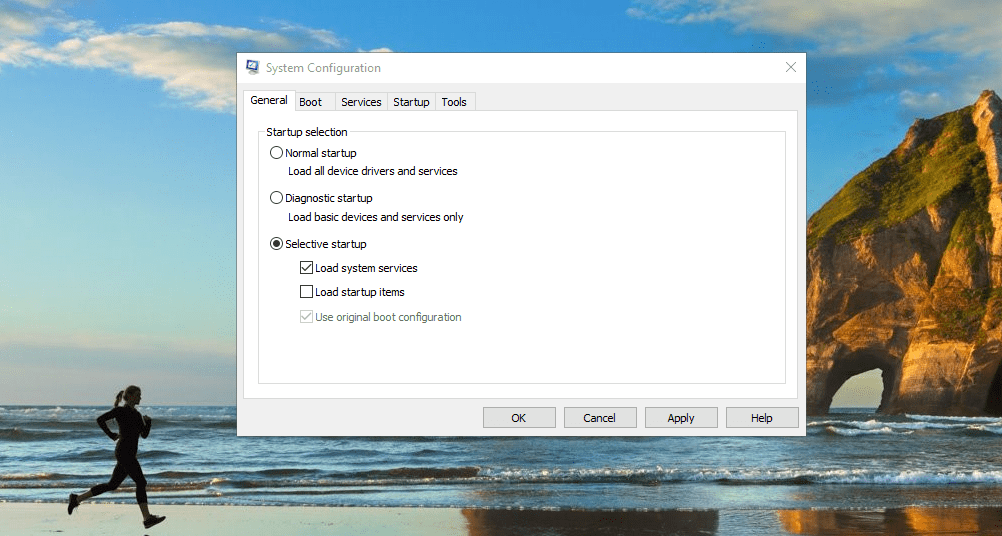Click the 'Load all device drivers and services' description
Image resolution: width=1002 pixels, height=536 pixels.
[372, 171]
